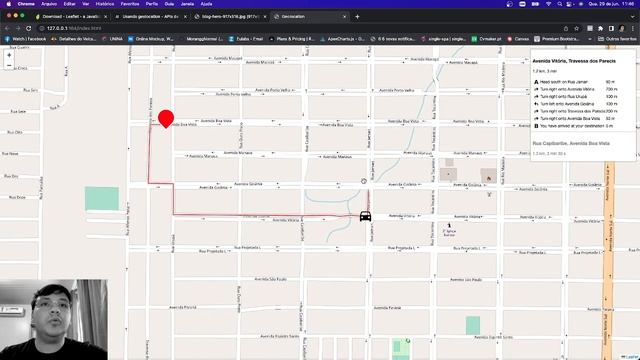Toggle the browser side panel icon

[x=611, y=28]
